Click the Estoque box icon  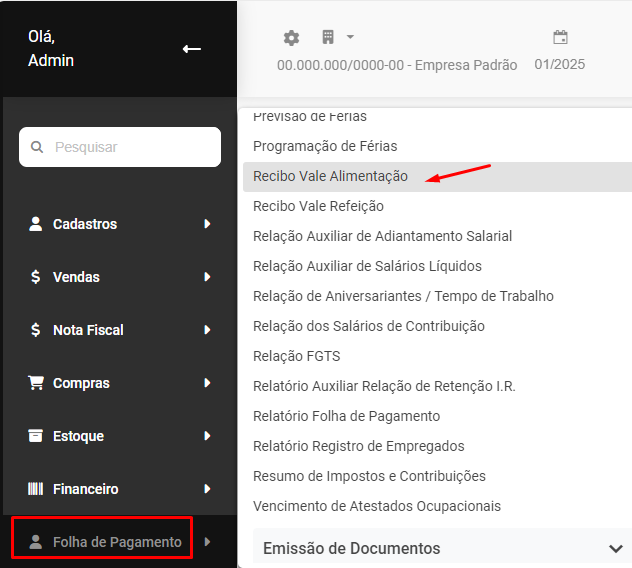pos(35,436)
